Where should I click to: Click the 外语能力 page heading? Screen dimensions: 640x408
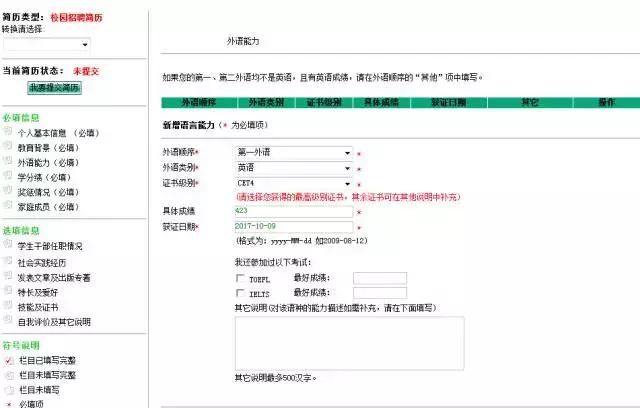point(243,41)
